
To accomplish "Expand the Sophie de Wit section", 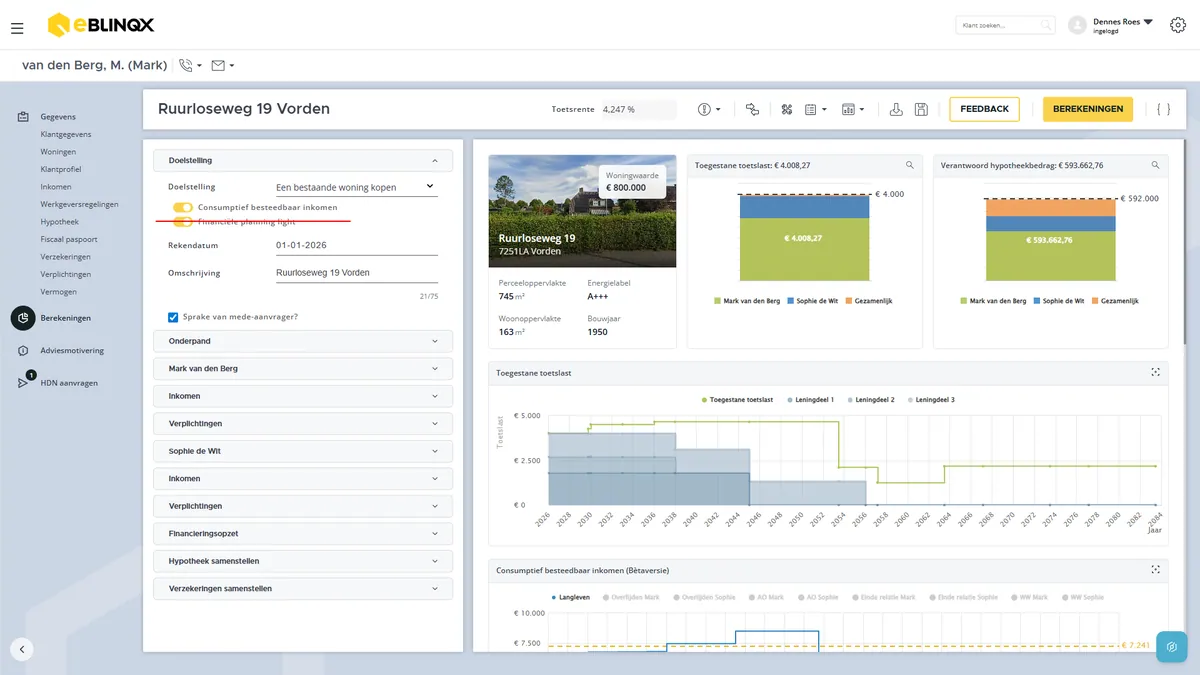I will point(303,451).
